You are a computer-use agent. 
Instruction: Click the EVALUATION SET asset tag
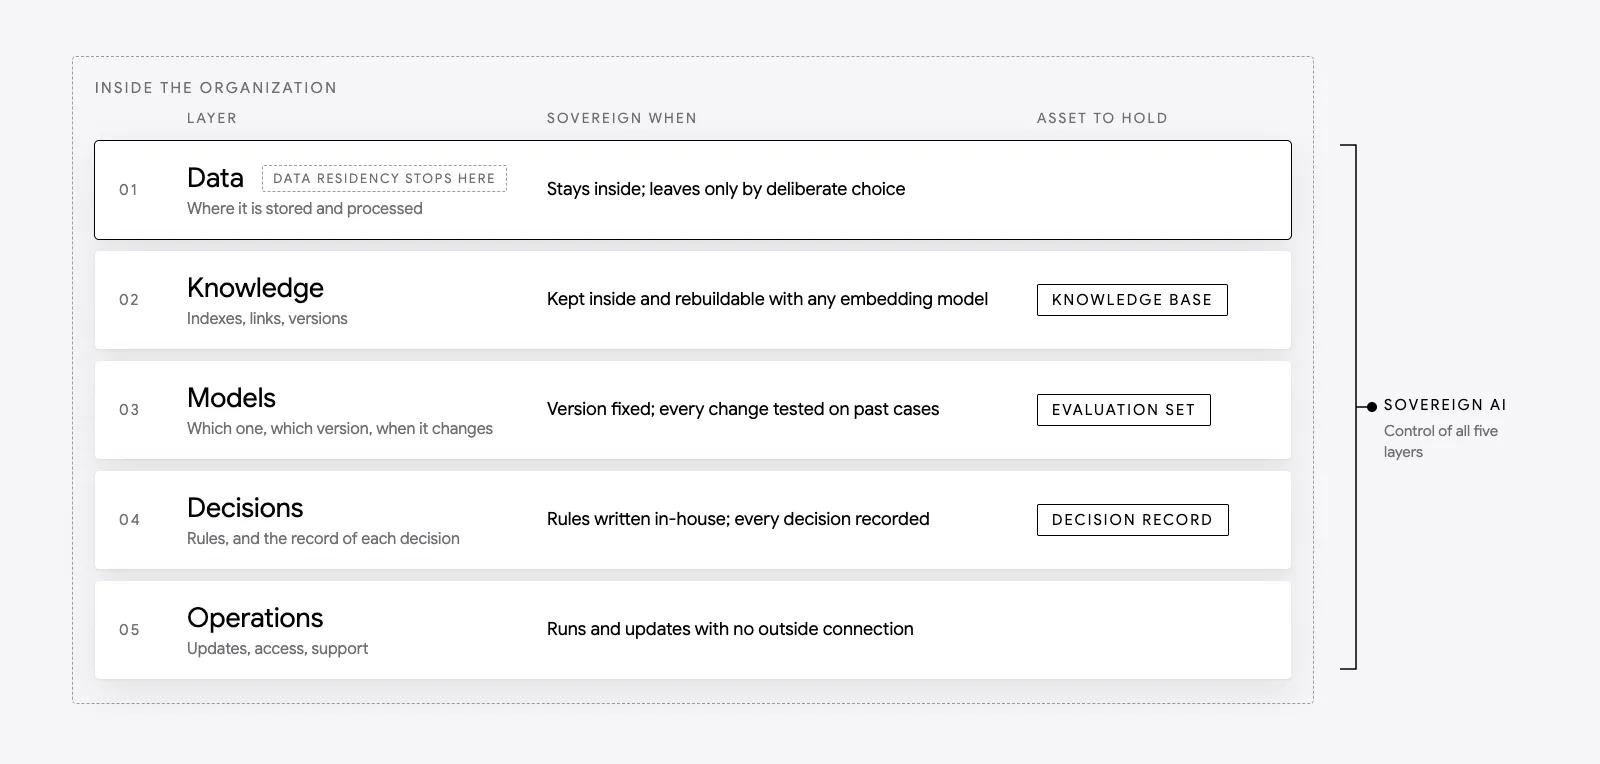coord(1123,410)
